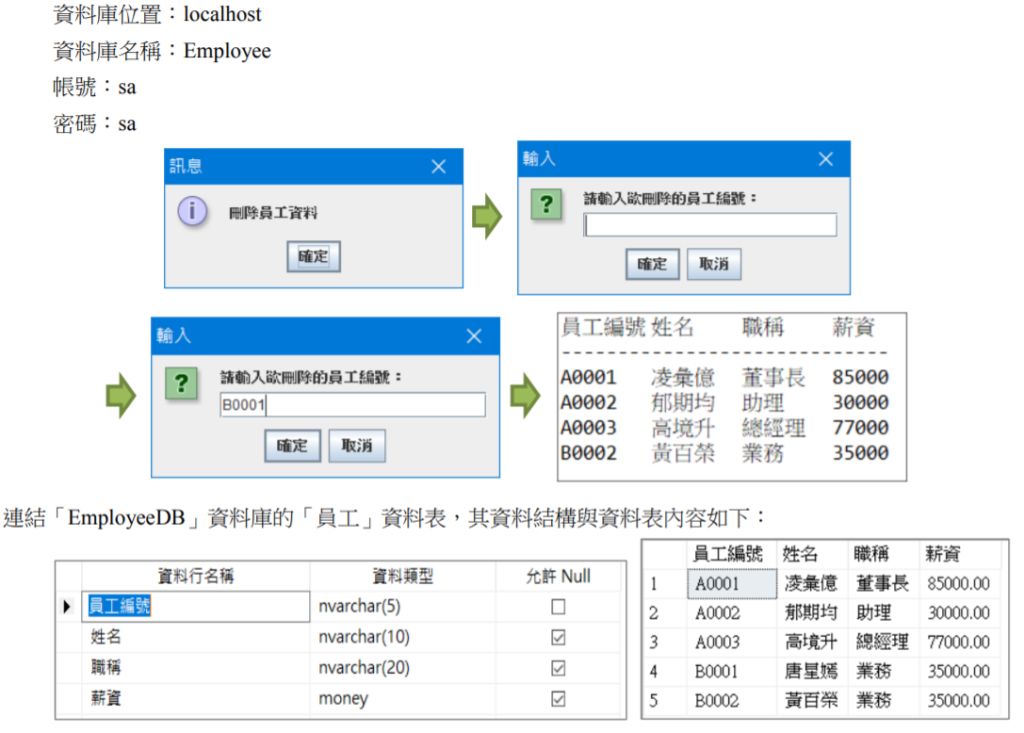
Task: Click the question mark icon beside the B0001 input
Action: point(181,384)
